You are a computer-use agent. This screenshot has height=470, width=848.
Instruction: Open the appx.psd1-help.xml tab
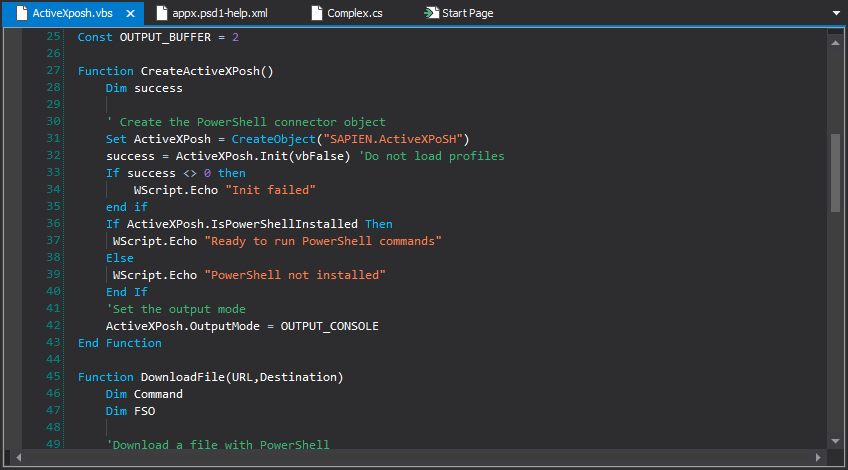click(220, 13)
